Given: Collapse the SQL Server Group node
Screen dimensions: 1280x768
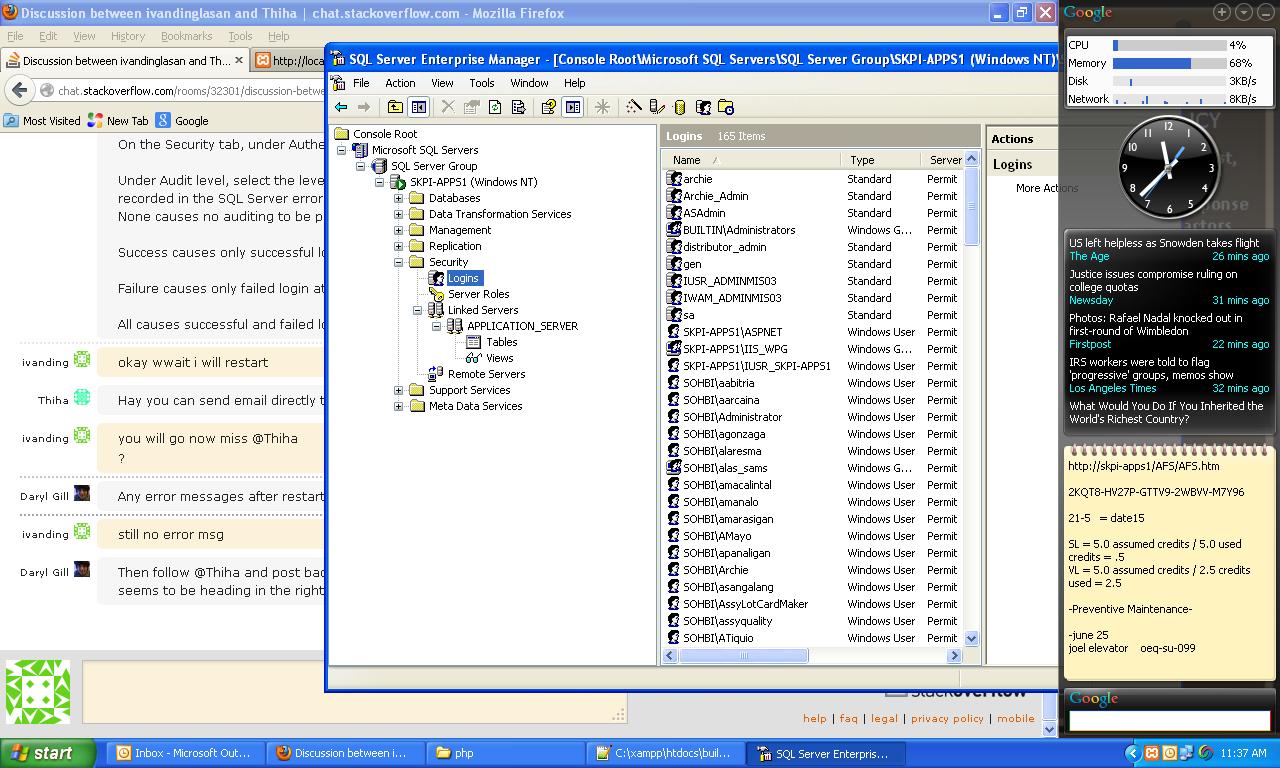Looking at the screenshot, I should [360, 166].
